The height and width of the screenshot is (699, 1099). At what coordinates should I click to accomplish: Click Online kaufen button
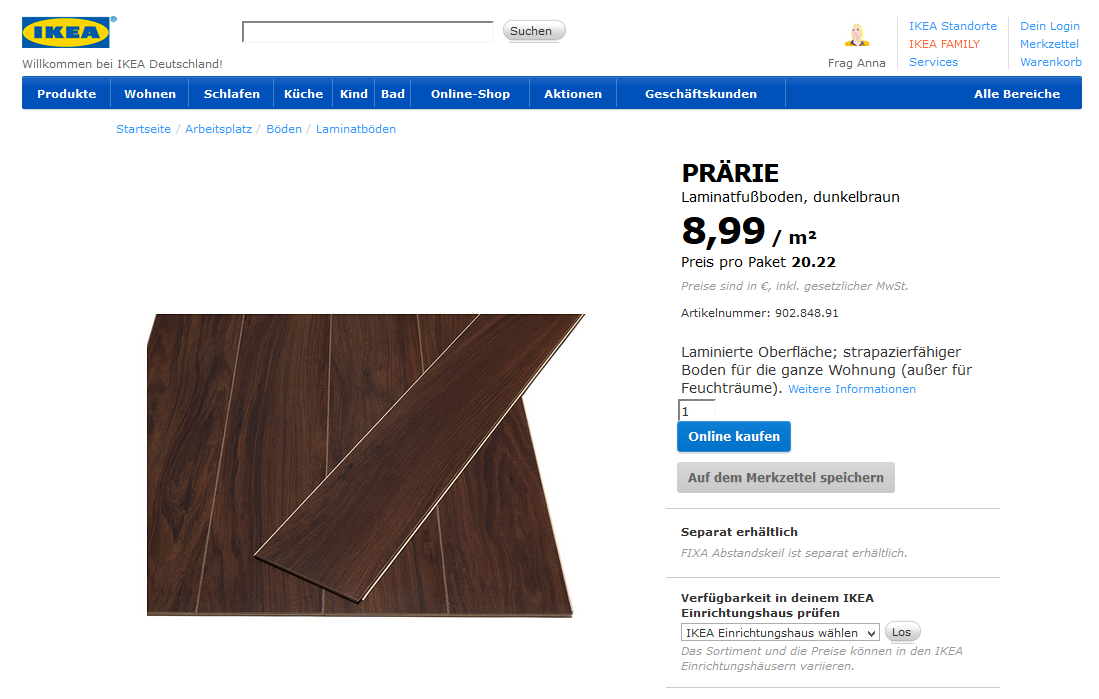pyautogui.click(x=734, y=437)
